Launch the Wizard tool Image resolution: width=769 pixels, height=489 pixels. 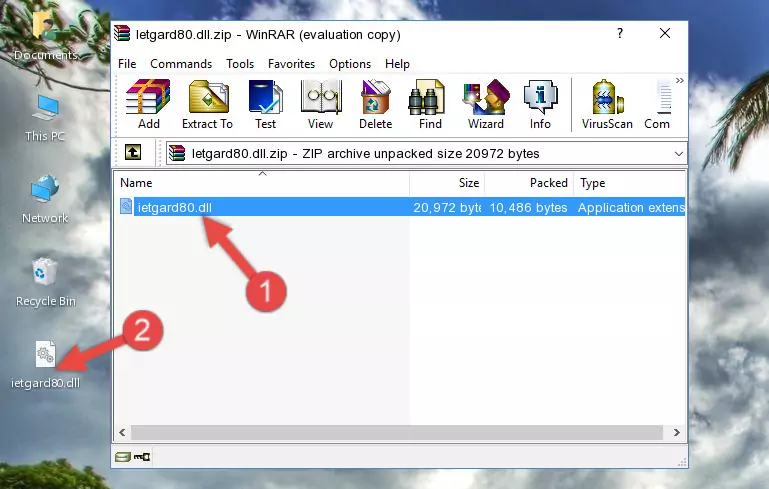click(x=486, y=104)
